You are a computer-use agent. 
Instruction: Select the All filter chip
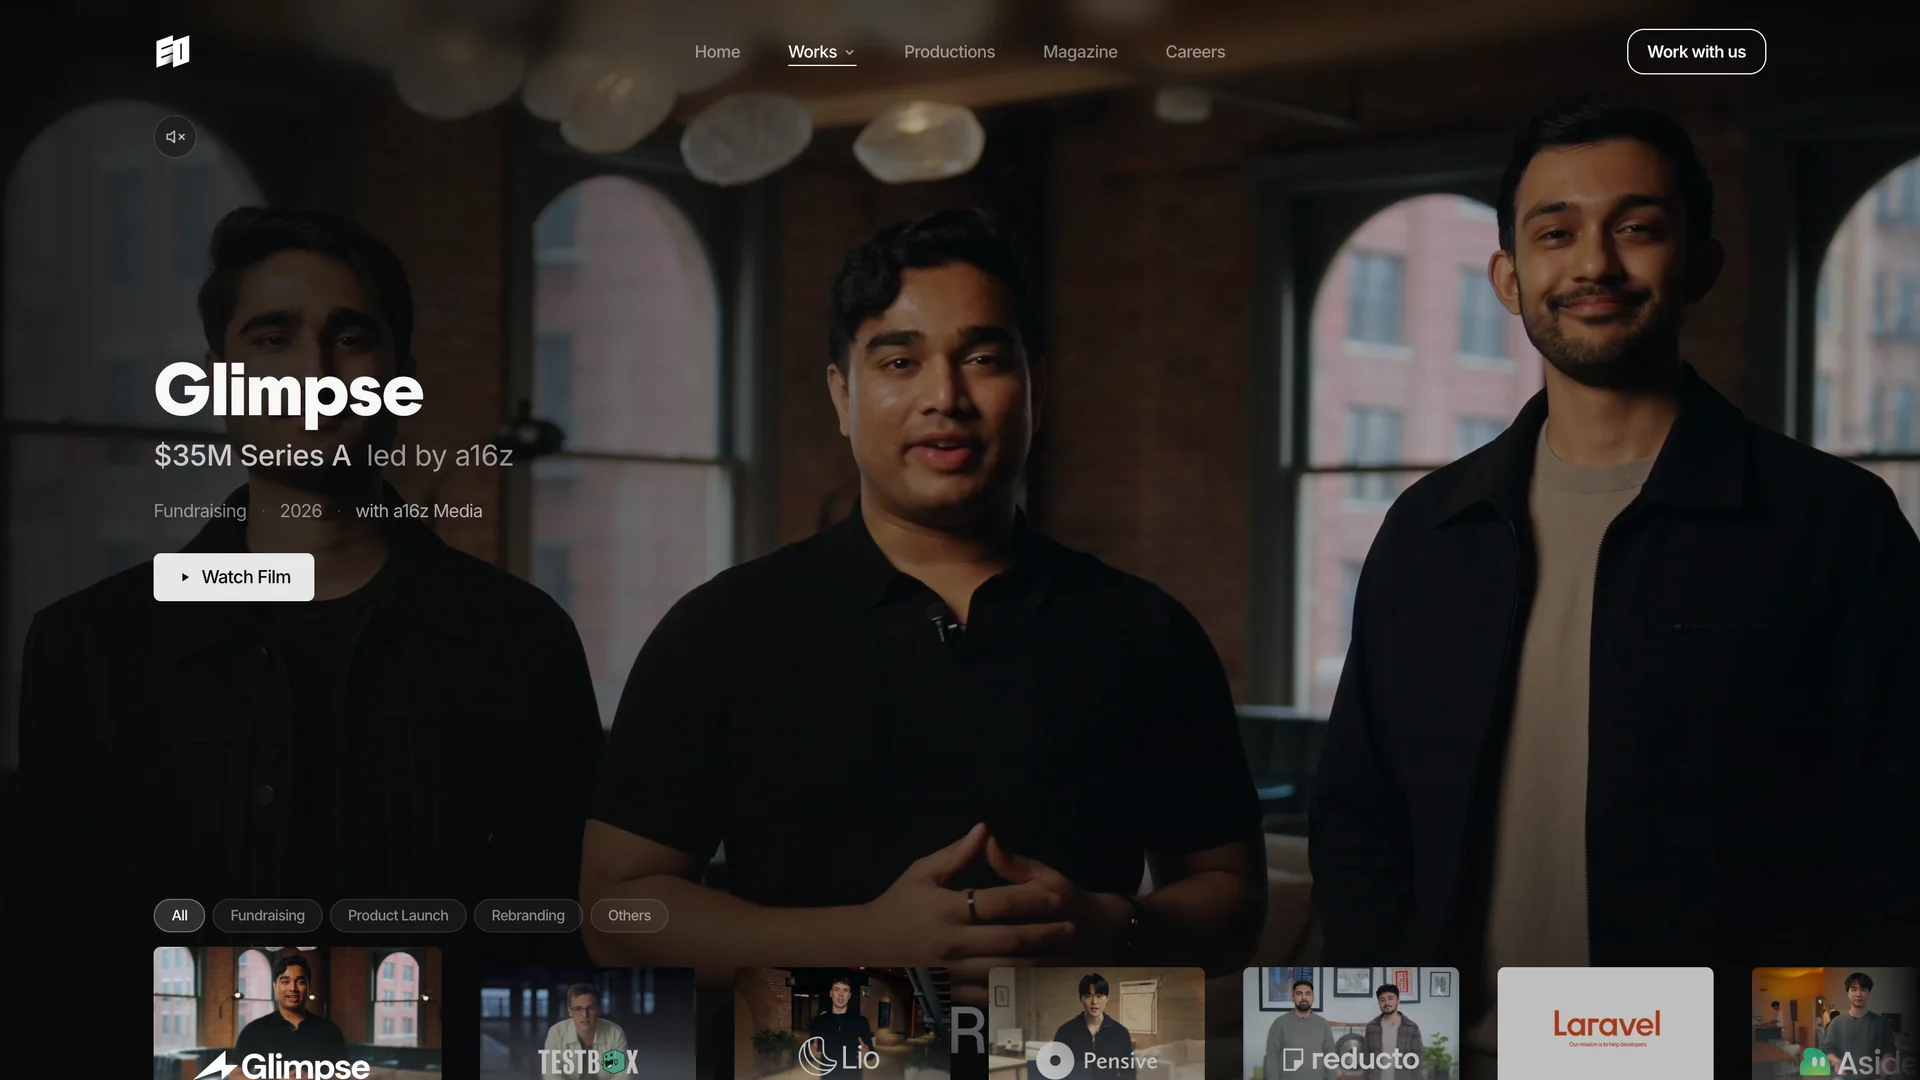(179, 915)
